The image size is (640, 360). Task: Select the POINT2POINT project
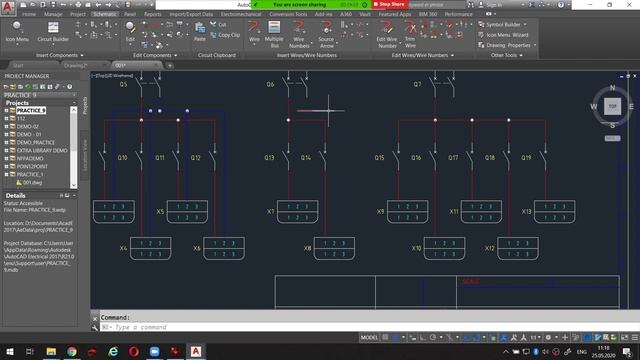[x=32, y=167]
